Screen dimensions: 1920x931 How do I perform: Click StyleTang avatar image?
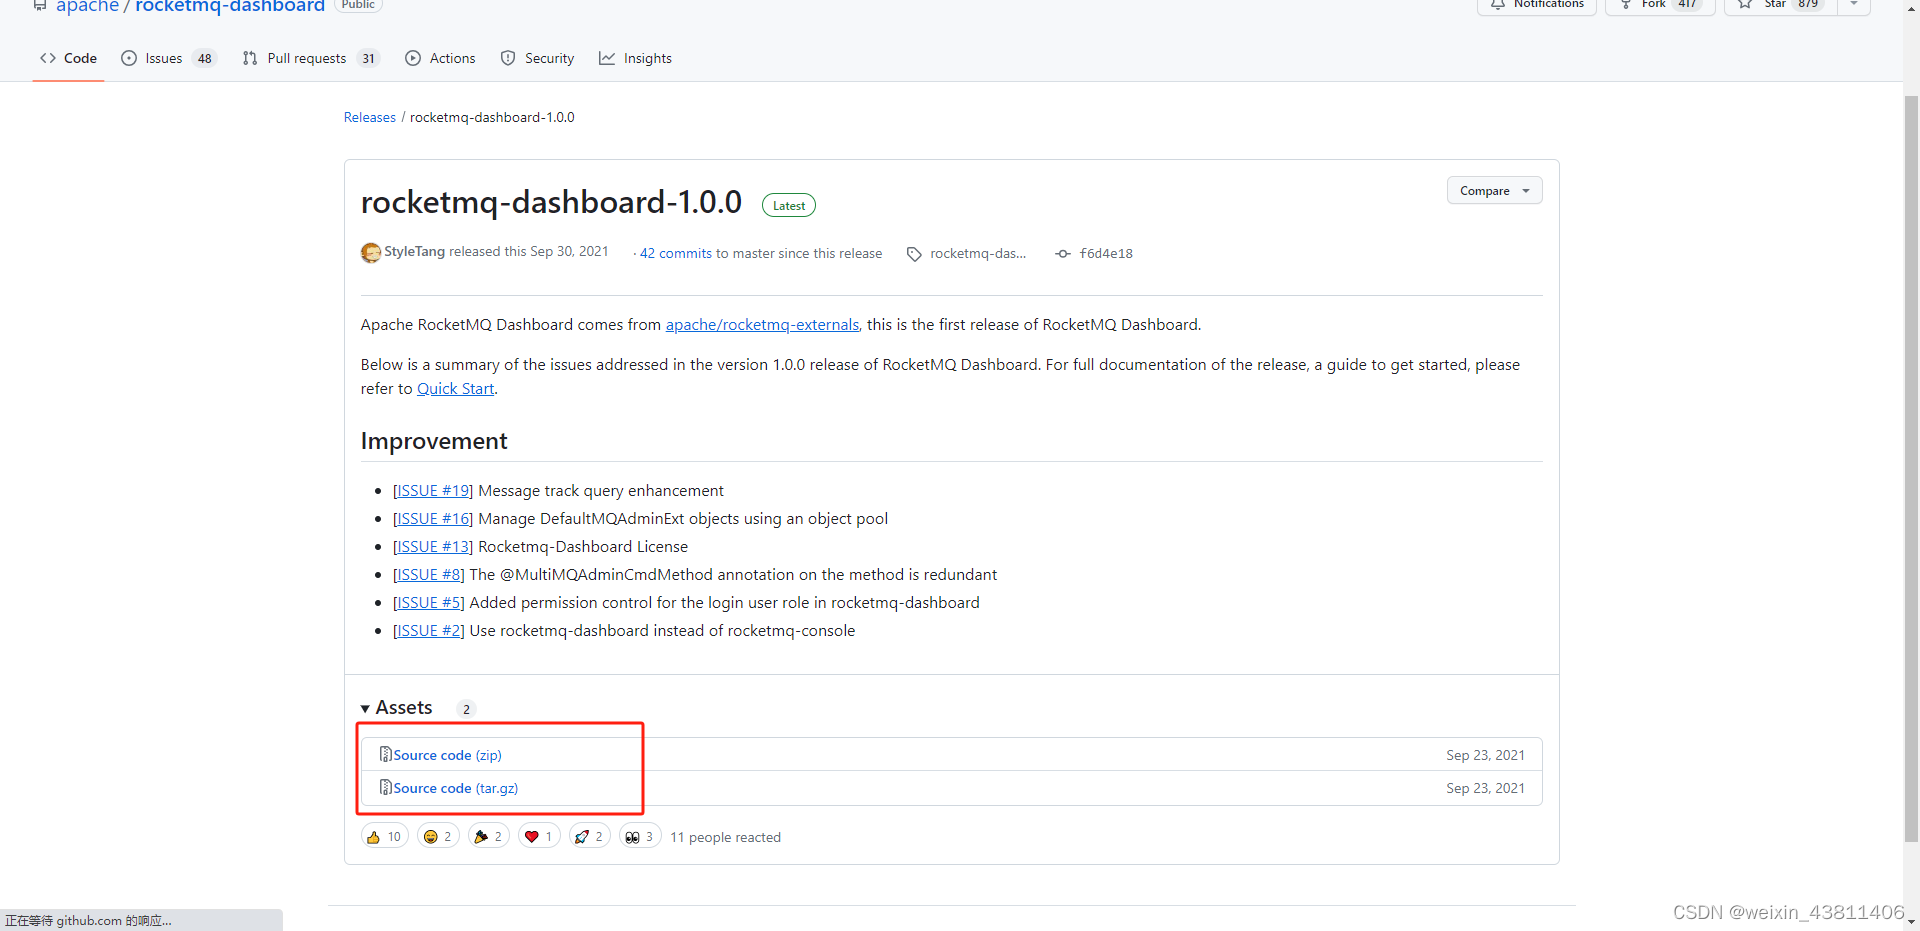click(371, 252)
